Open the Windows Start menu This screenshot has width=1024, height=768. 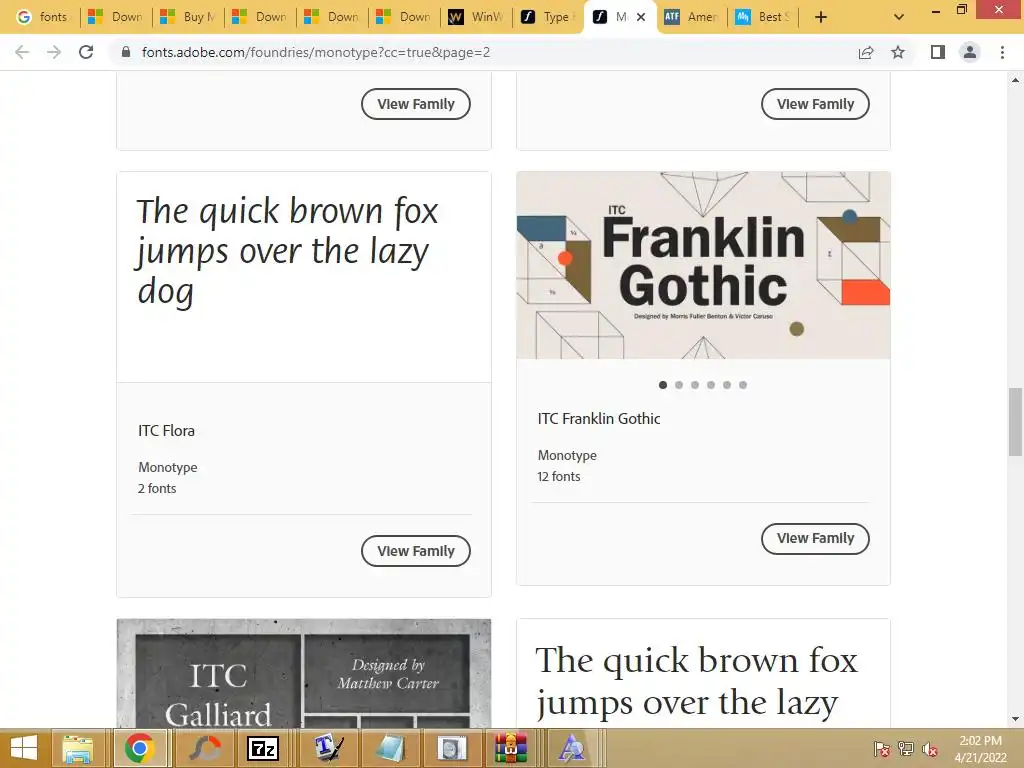[24, 748]
